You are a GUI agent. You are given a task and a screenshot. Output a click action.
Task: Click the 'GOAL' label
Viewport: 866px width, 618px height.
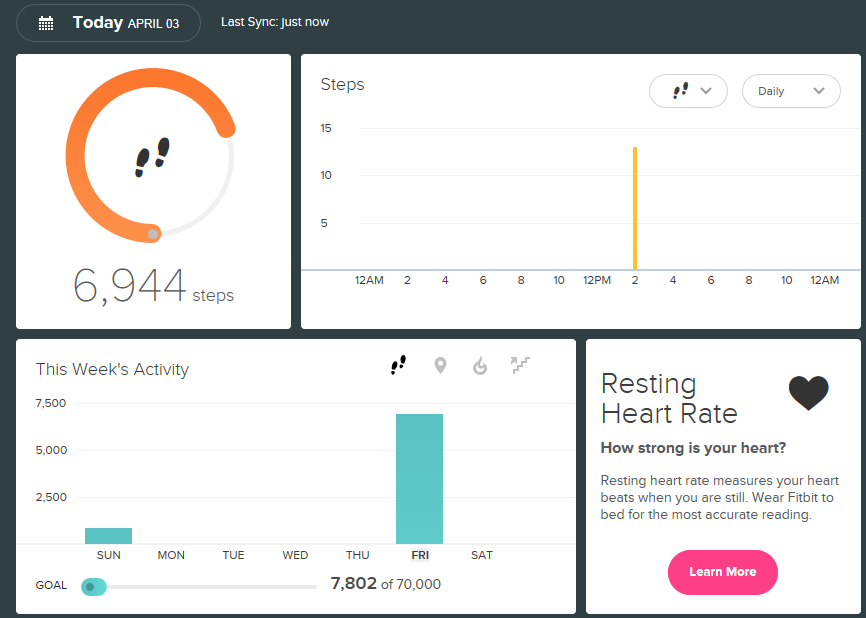click(x=51, y=585)
